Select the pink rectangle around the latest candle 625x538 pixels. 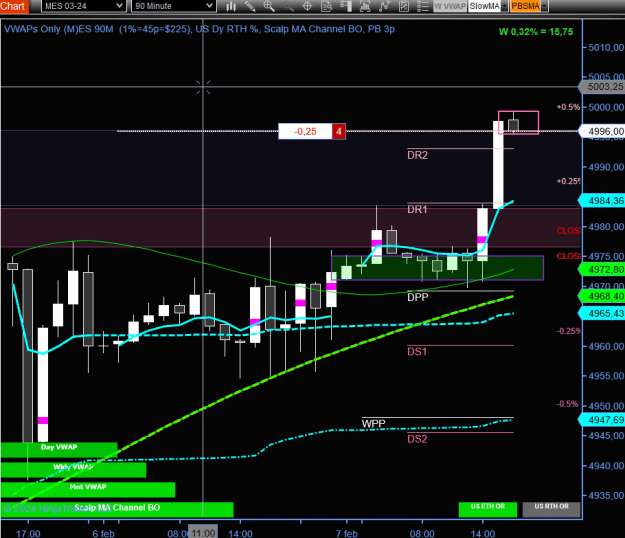[519, 123]
